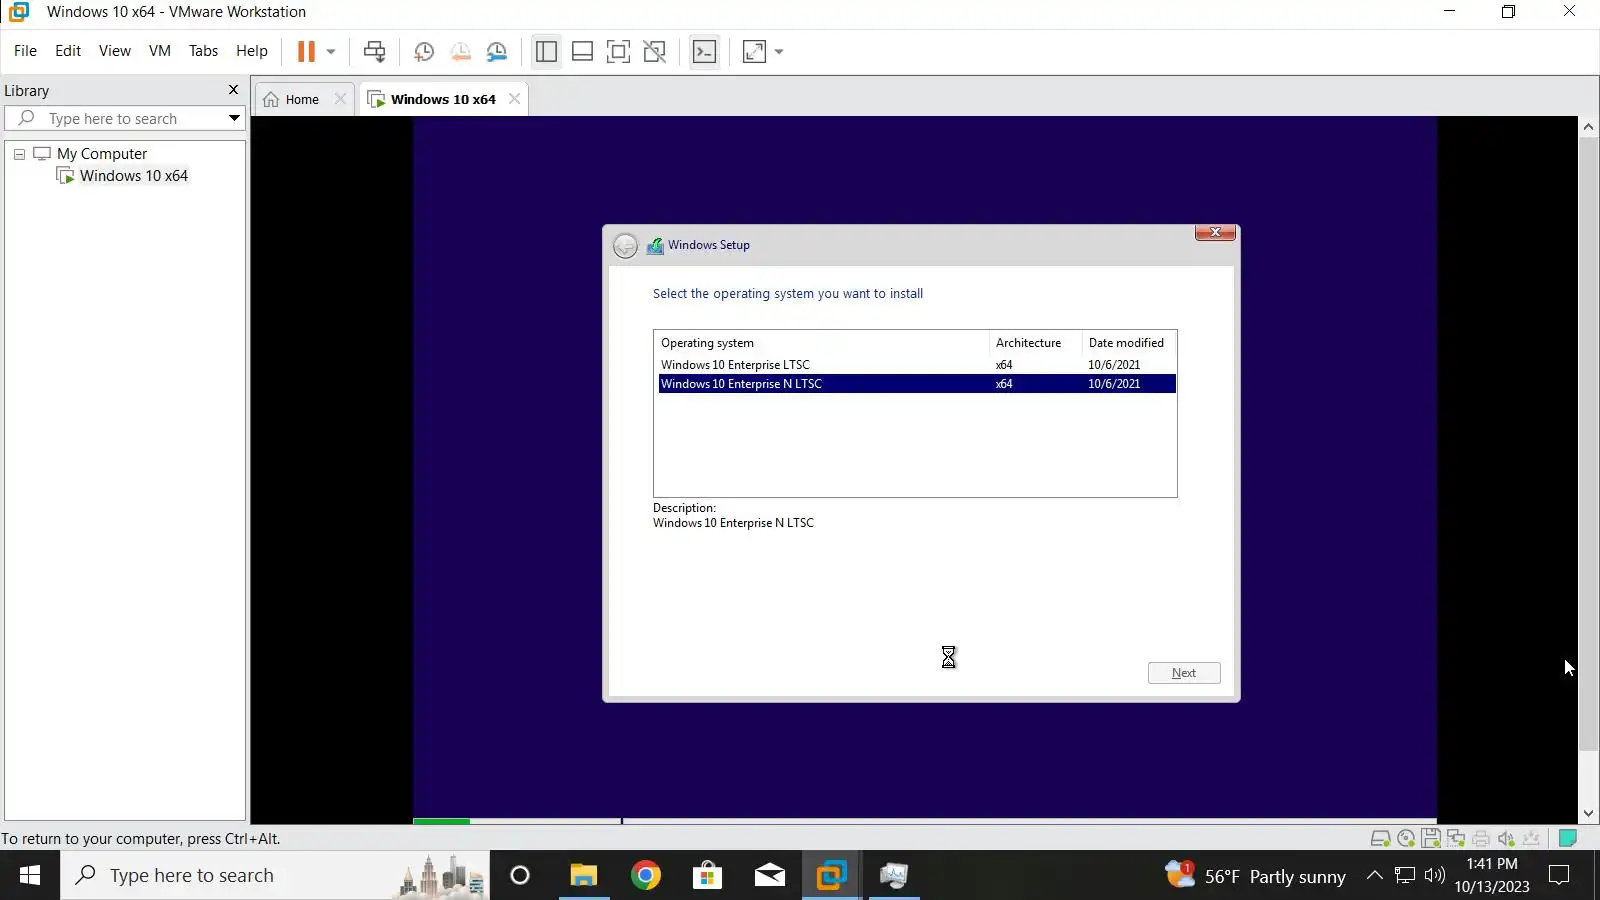Close the Windows Setup dialog

click(1215, 233)
